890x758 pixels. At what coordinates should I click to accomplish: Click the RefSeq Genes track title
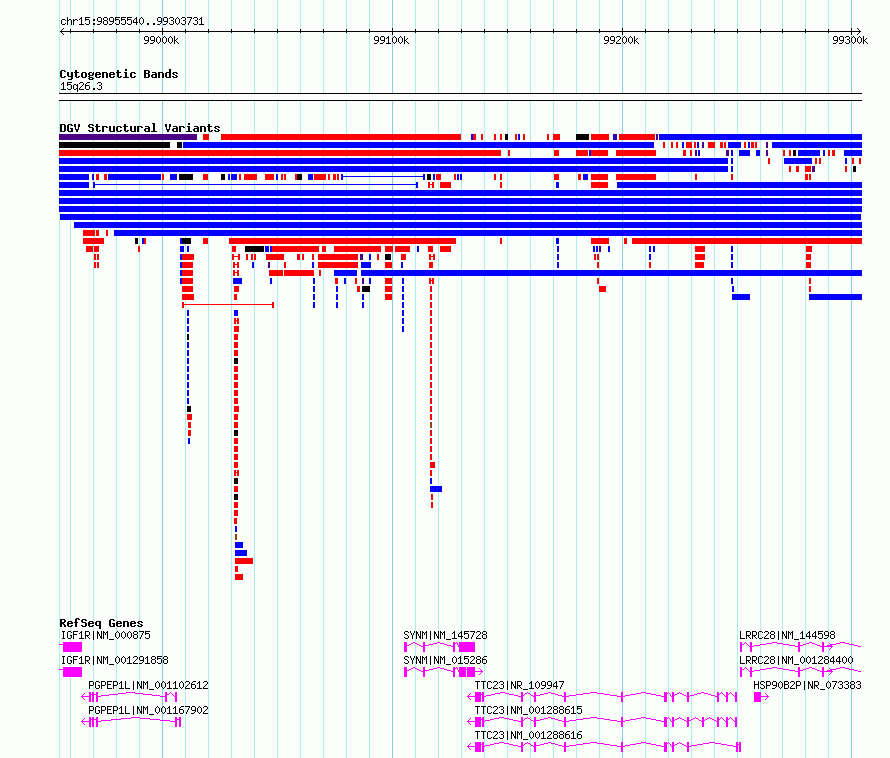pos(101,623)
